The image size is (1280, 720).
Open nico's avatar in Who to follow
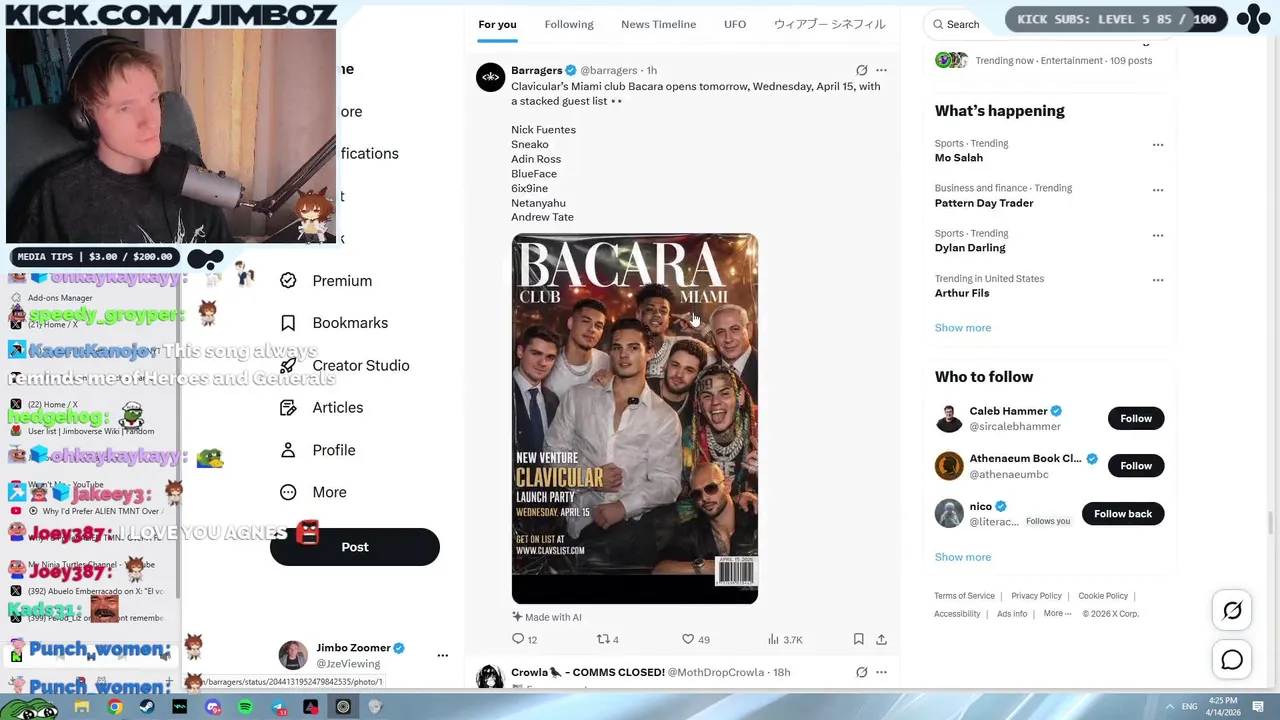point(949,513)
